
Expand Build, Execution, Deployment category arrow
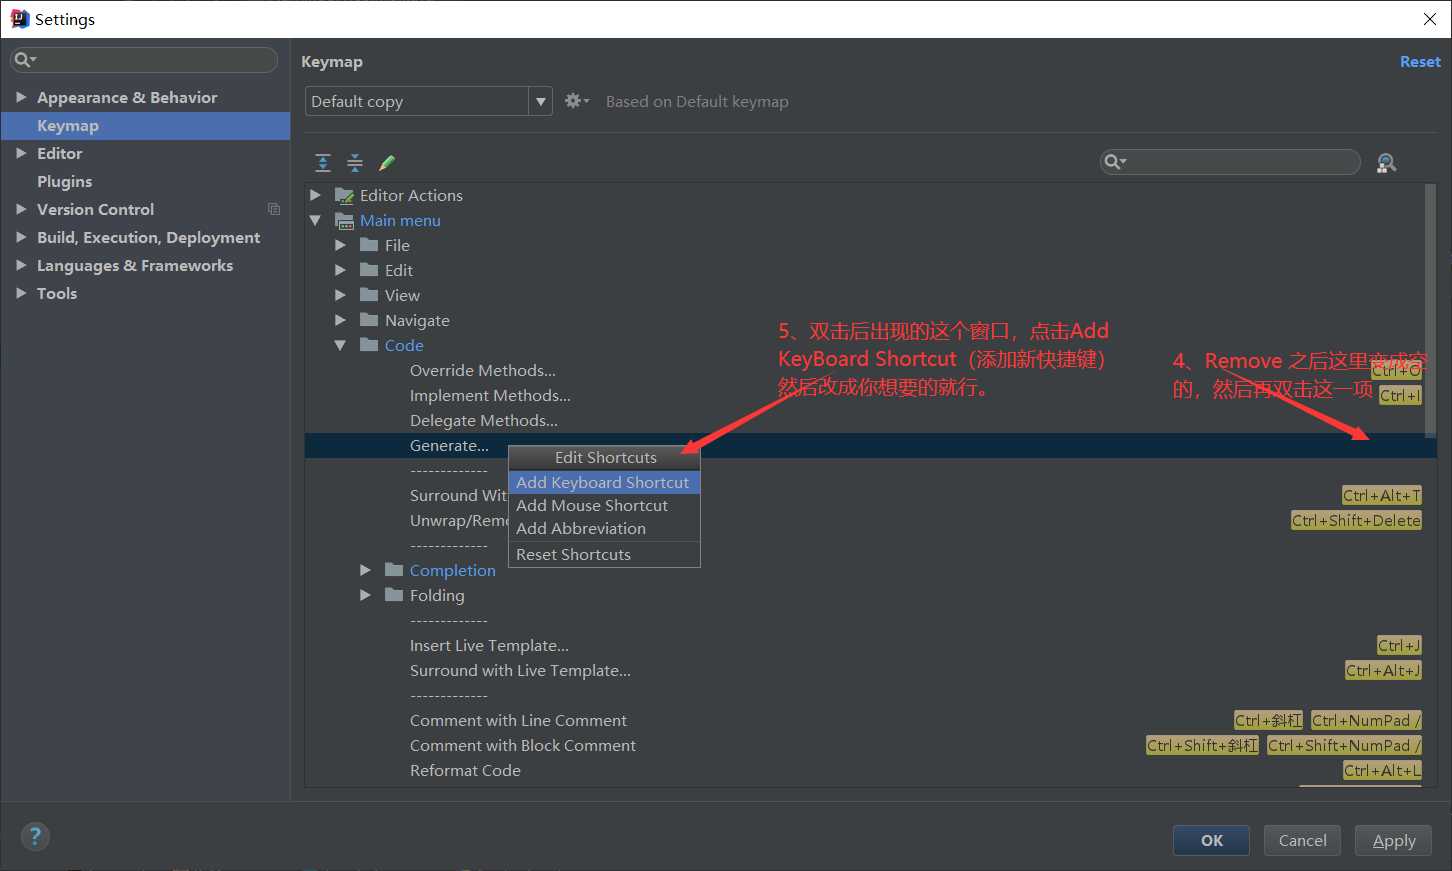pyautogui.click(x=20, y=237)
